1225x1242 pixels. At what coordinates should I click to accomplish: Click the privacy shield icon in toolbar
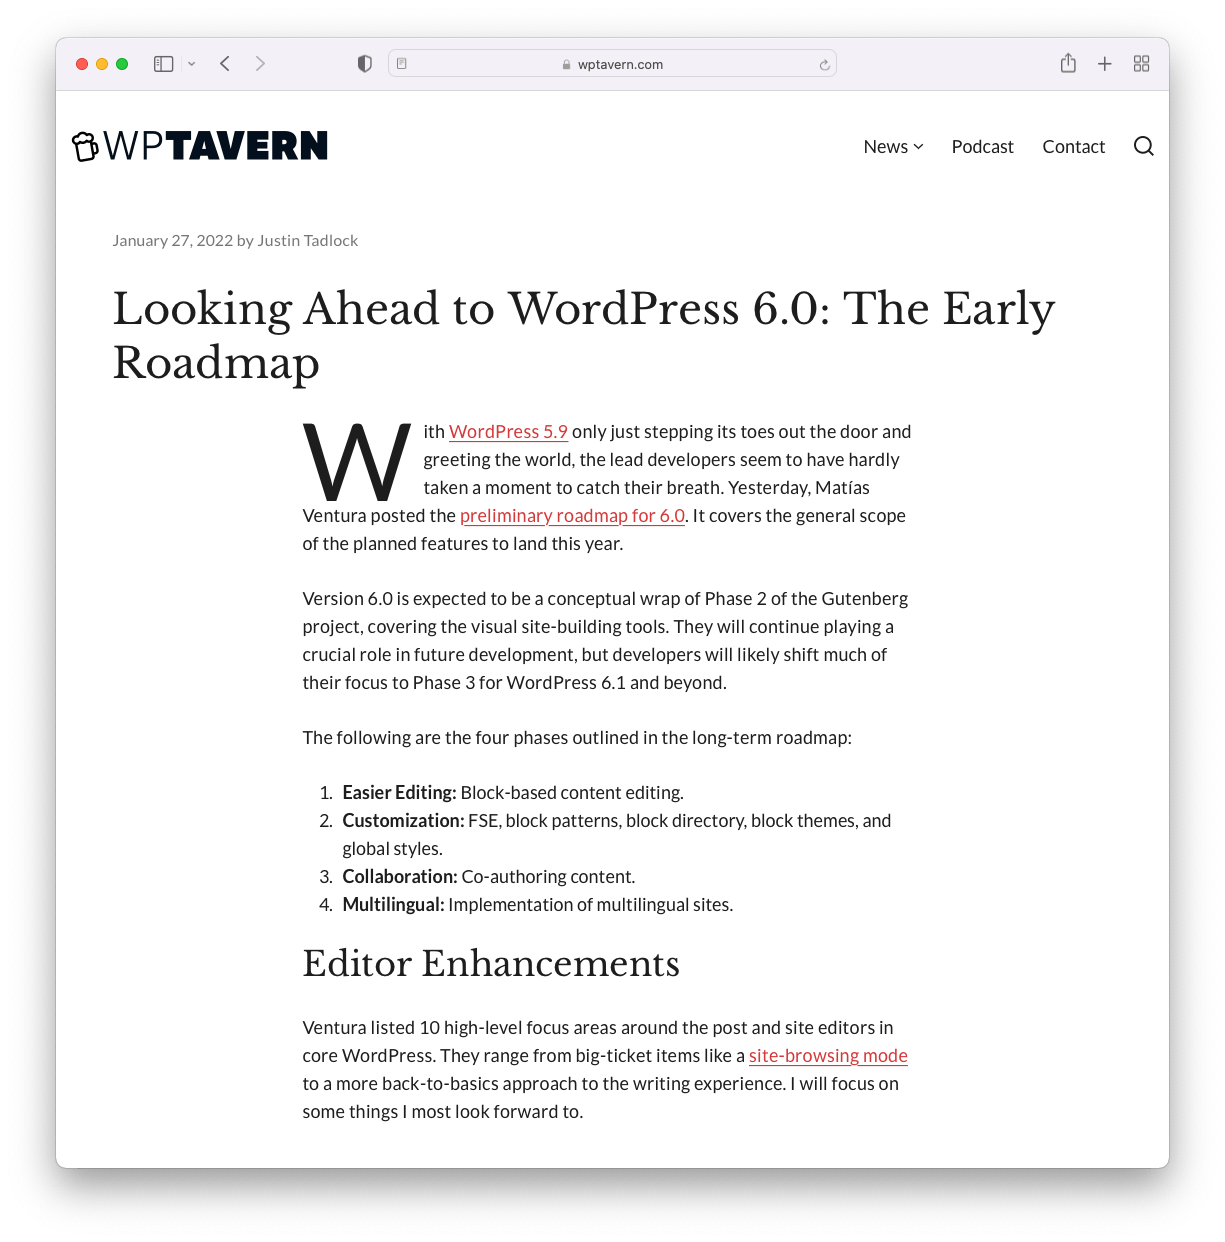tap(364, 63)
